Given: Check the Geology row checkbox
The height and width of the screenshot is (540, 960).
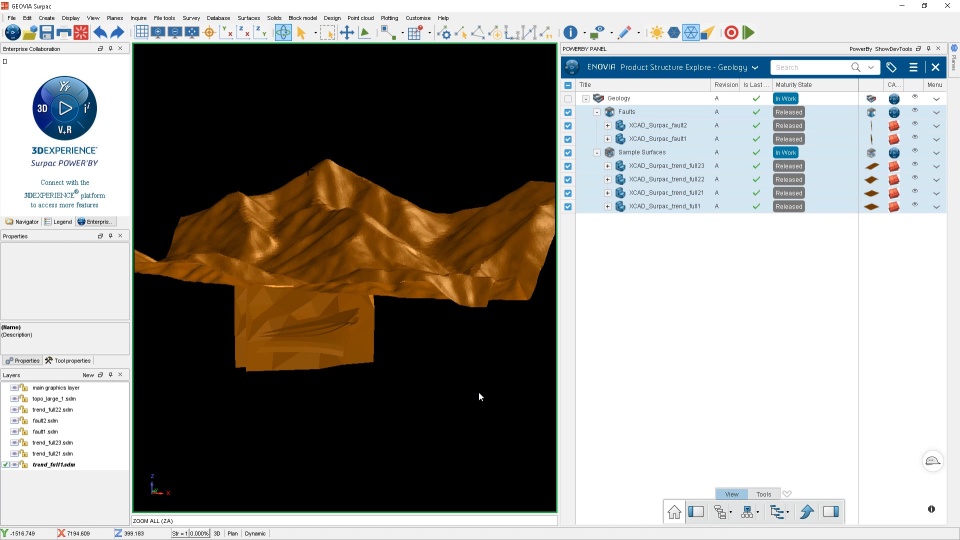Looking at the screenshot, I should [x=568, y=99].
